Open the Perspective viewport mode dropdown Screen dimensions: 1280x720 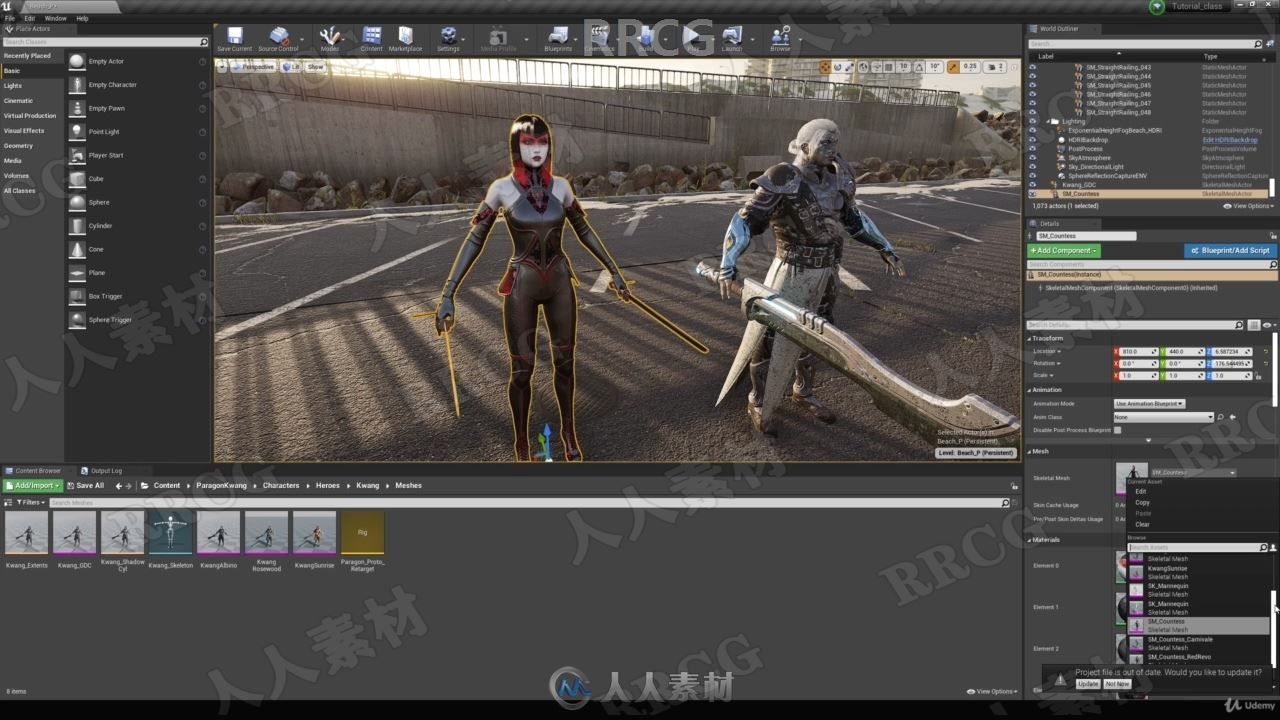coord(255,67)
